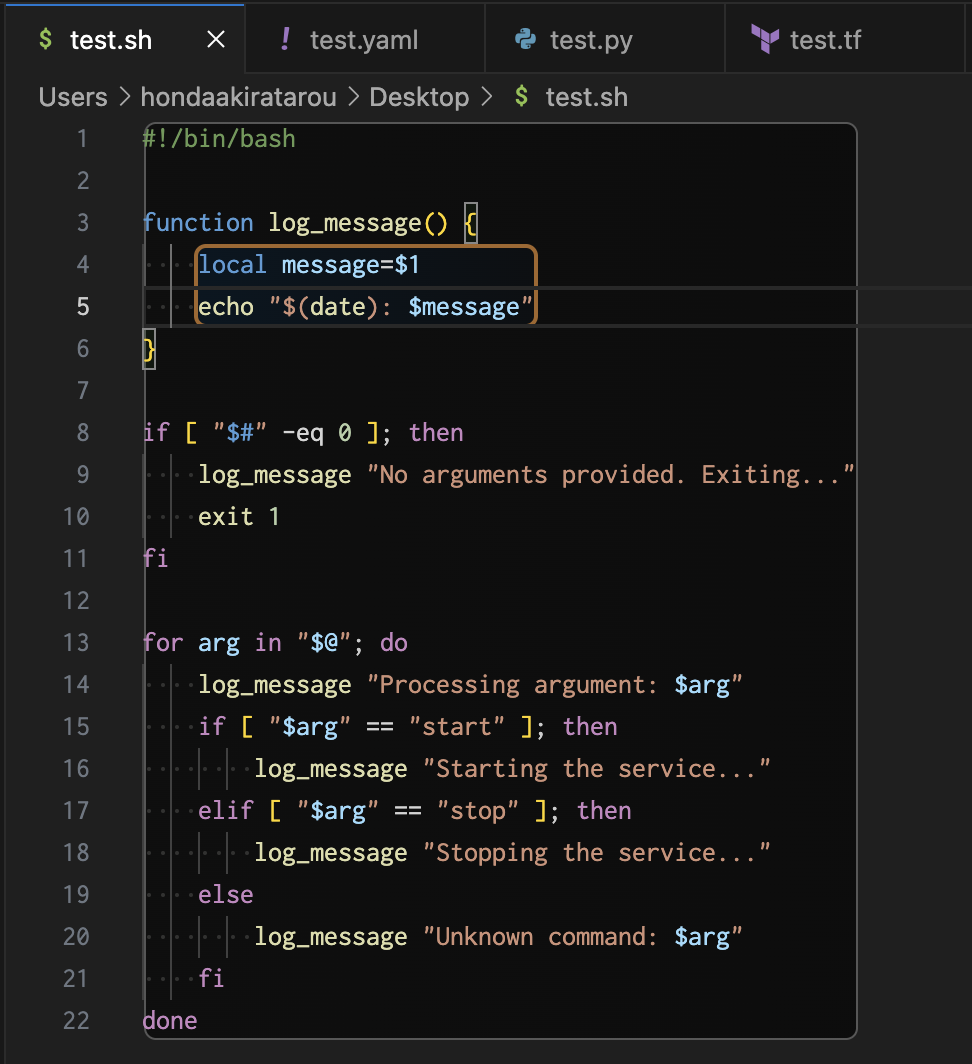Expand the chevron after Desktop
This screenshot has height=1064, width=972.
tap(486, 97)
